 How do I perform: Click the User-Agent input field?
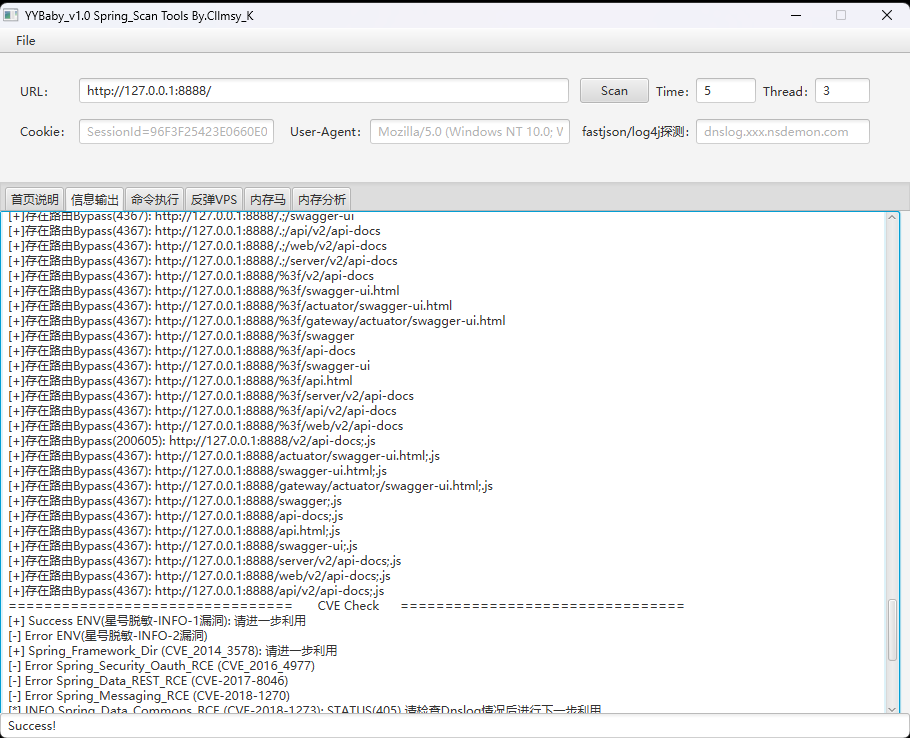[470, 132]
